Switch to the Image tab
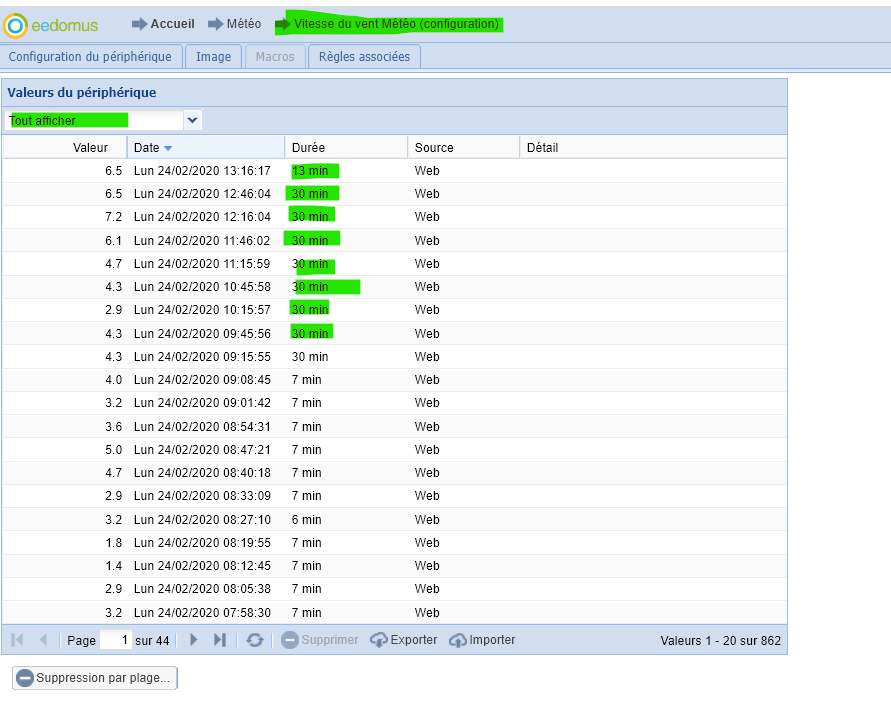This screenshot has height=715, width=891. pyautogui.click(x=213, y=57)
